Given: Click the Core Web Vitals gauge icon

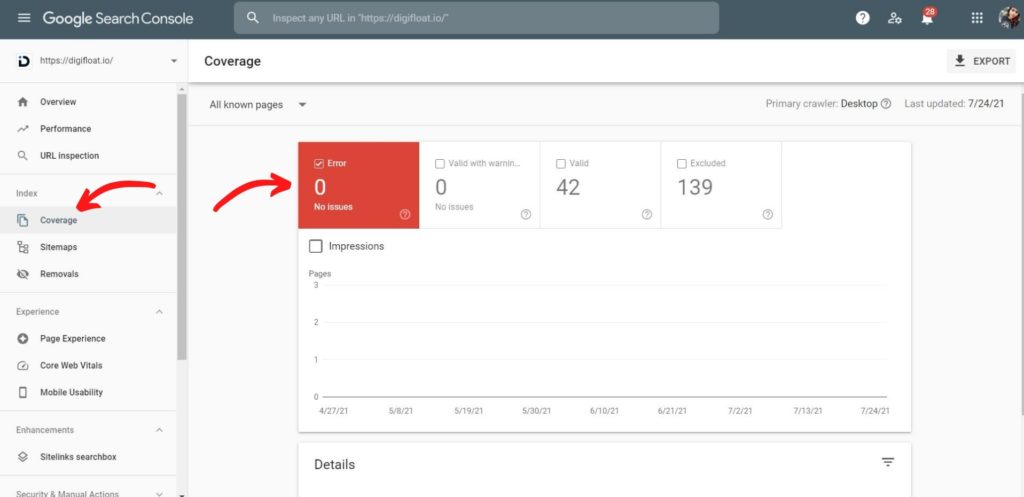Looking at the screenshot, I should [23, 365].
